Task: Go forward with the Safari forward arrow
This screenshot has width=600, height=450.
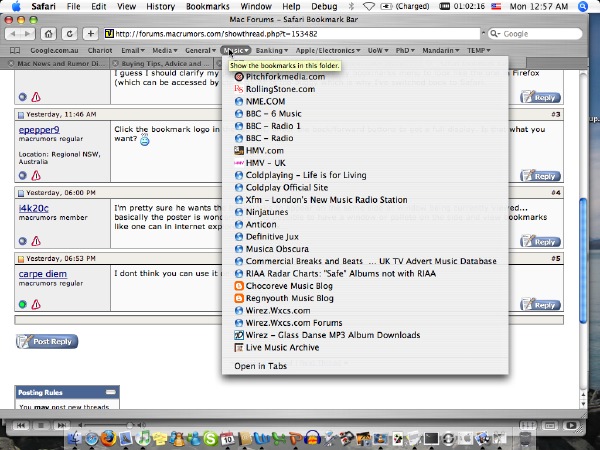Action: click(x=27, y=34)
